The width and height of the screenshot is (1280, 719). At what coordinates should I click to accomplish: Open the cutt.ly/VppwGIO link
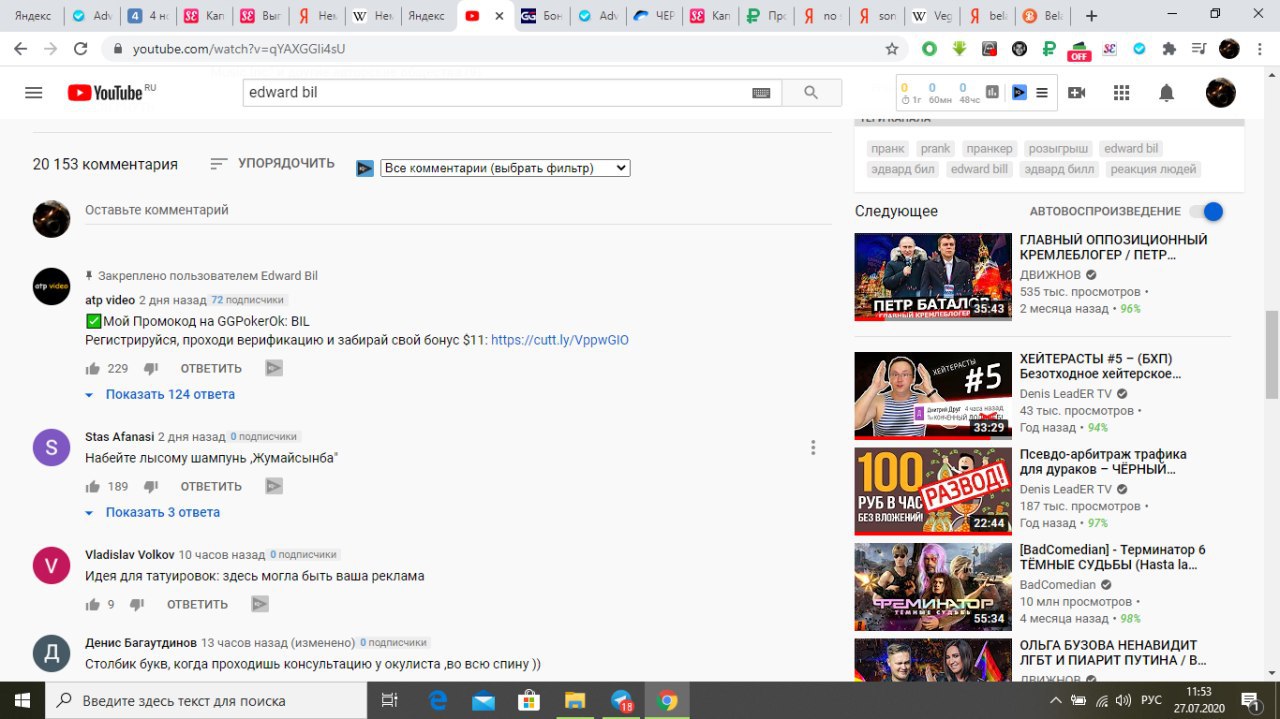click(x=560, y=340)
